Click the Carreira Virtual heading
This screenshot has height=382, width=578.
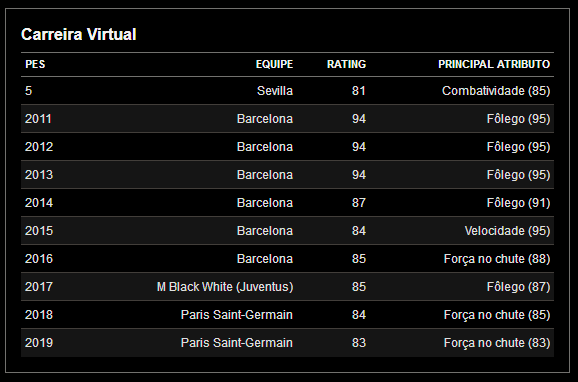point(79,34)
